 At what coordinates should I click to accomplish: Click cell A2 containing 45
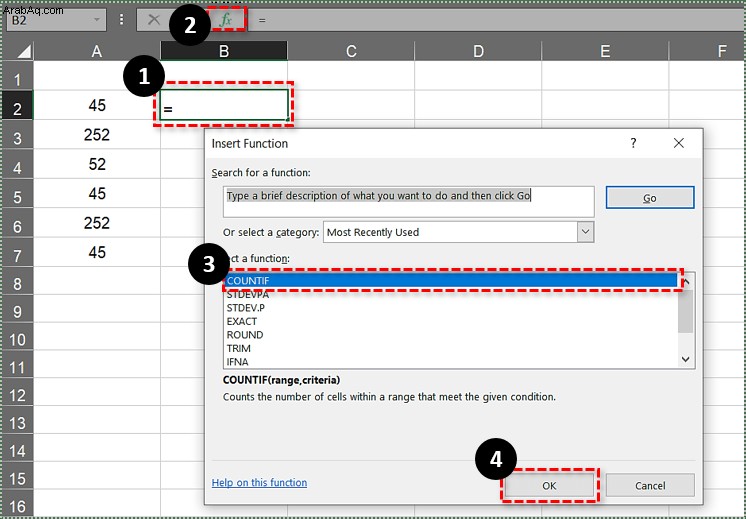97,105
